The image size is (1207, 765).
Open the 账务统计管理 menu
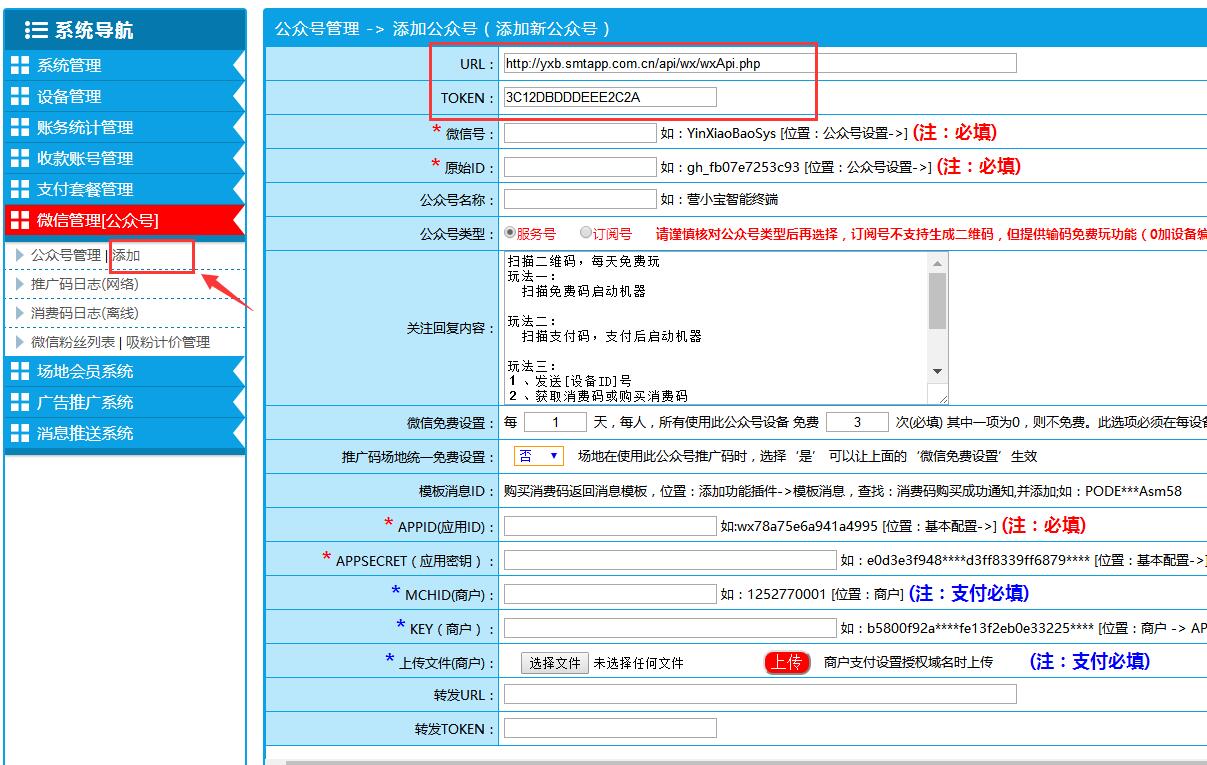pyautogui.click(x=125, y=127)
